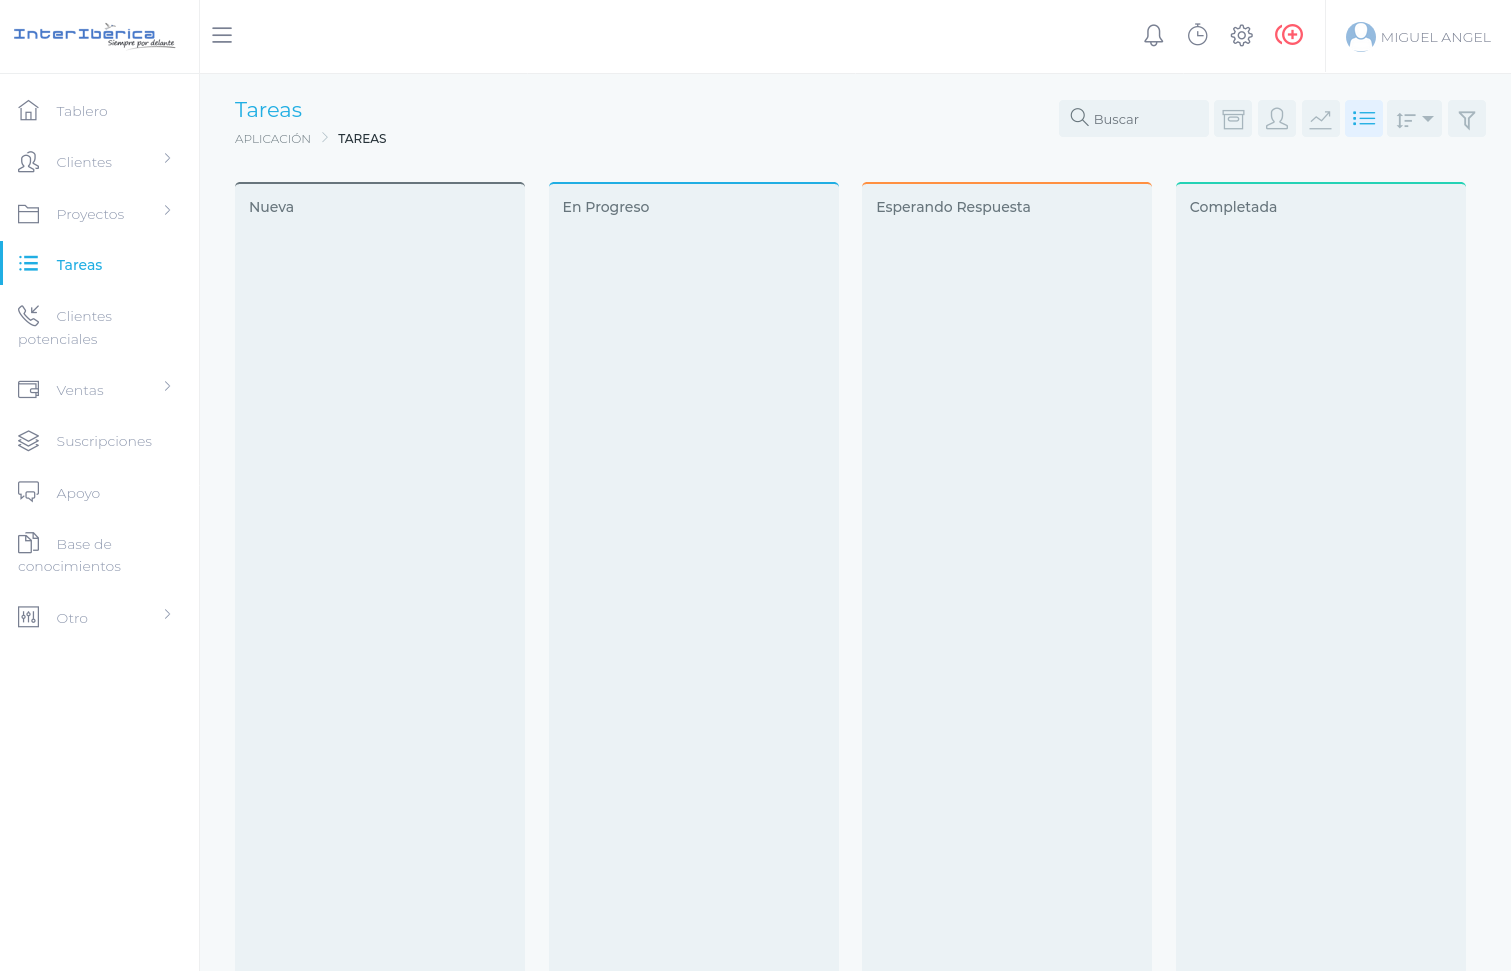Expand the Clientes submenu chevron
Screen dimensions: 1511x971
coord(167,158)
